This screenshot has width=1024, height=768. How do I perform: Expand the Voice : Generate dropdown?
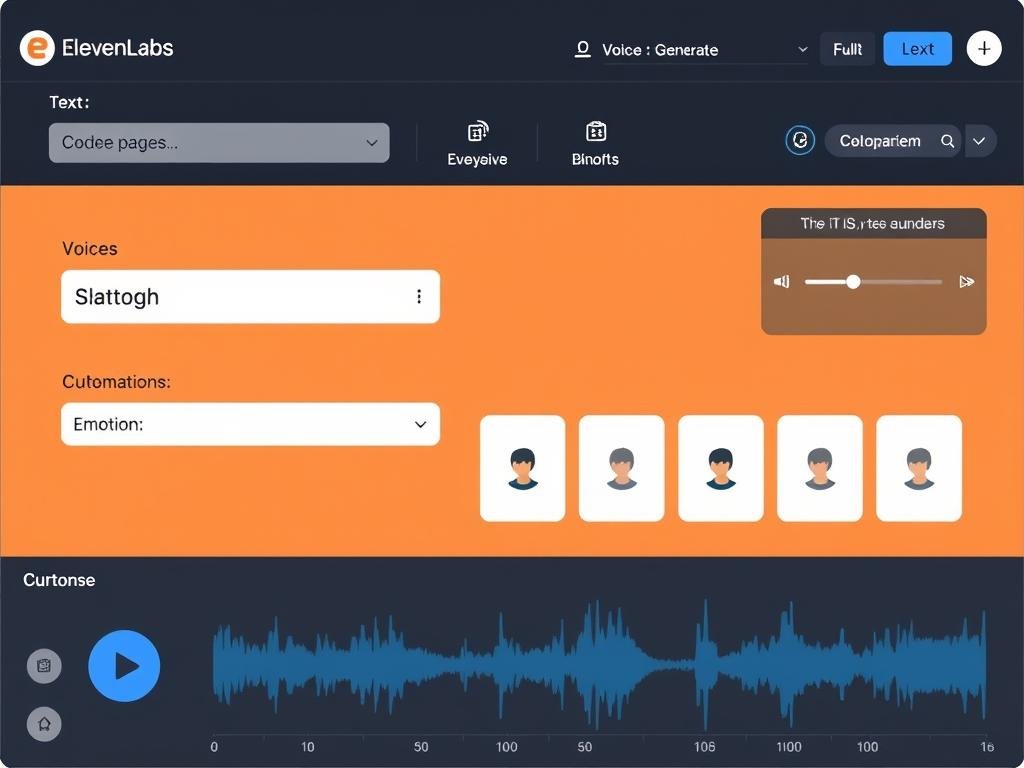pos(803,49)
